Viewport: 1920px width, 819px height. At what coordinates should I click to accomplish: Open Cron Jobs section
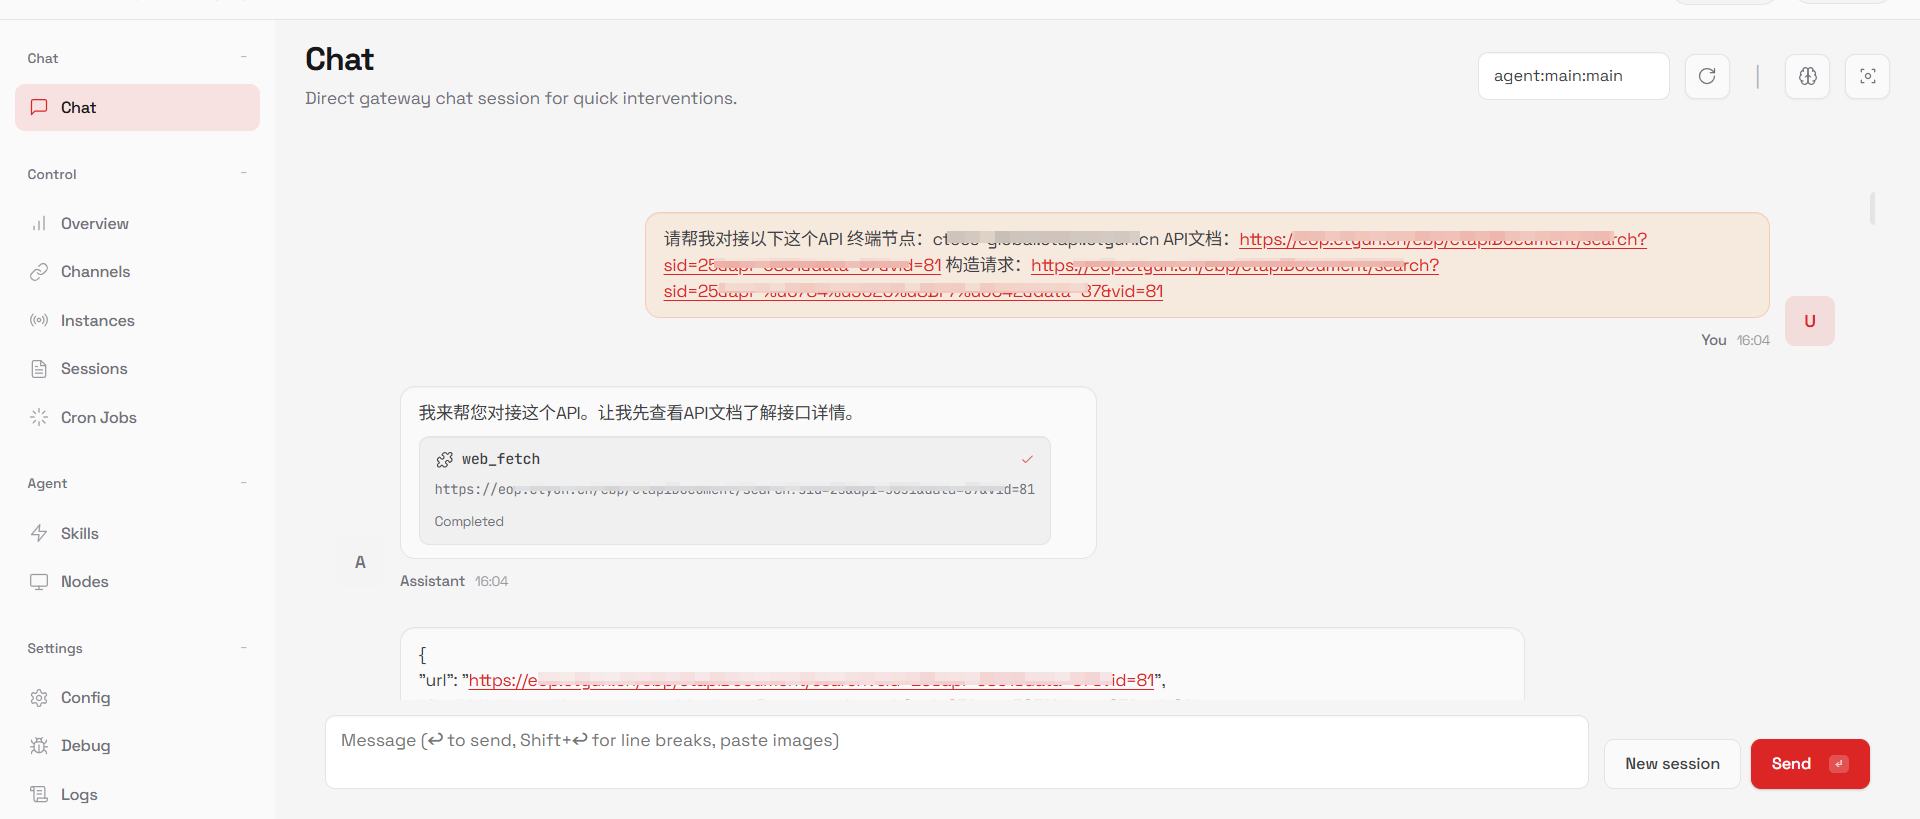(98, 418)
